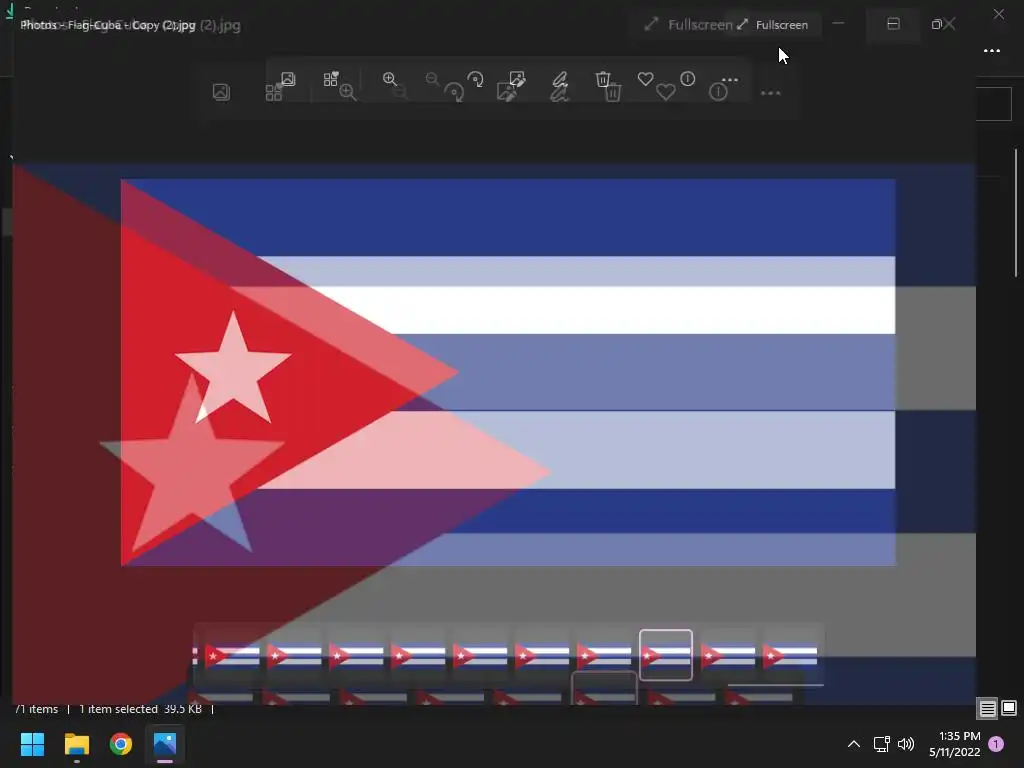Open the volume control tray icon

pos(906,744)
